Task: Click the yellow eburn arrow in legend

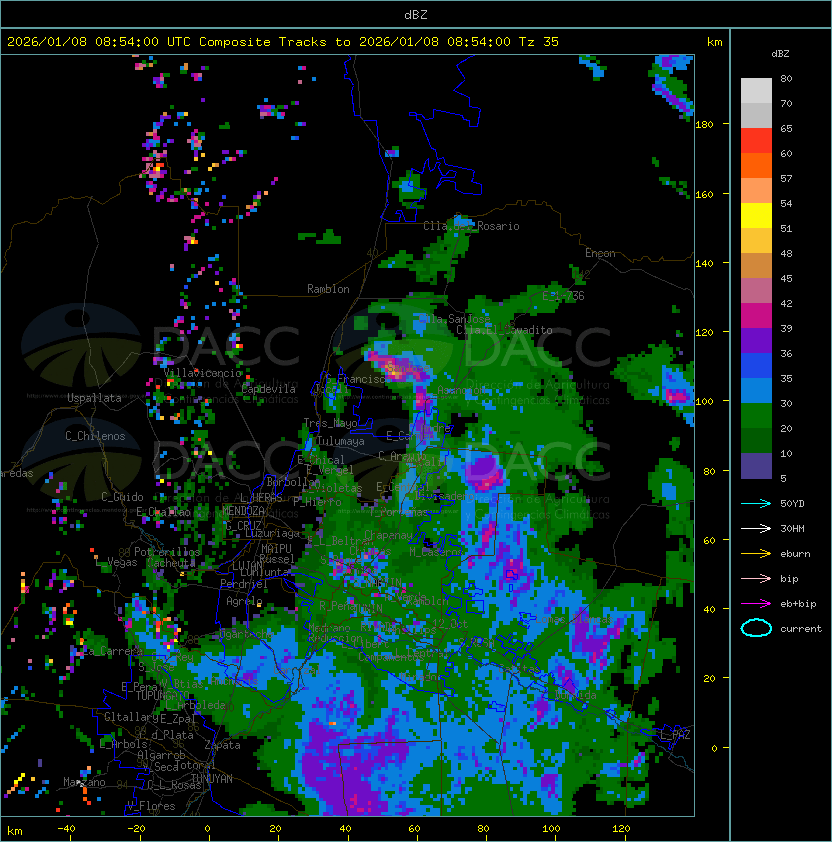Action: pyautogui.click(x=756, y=554)
